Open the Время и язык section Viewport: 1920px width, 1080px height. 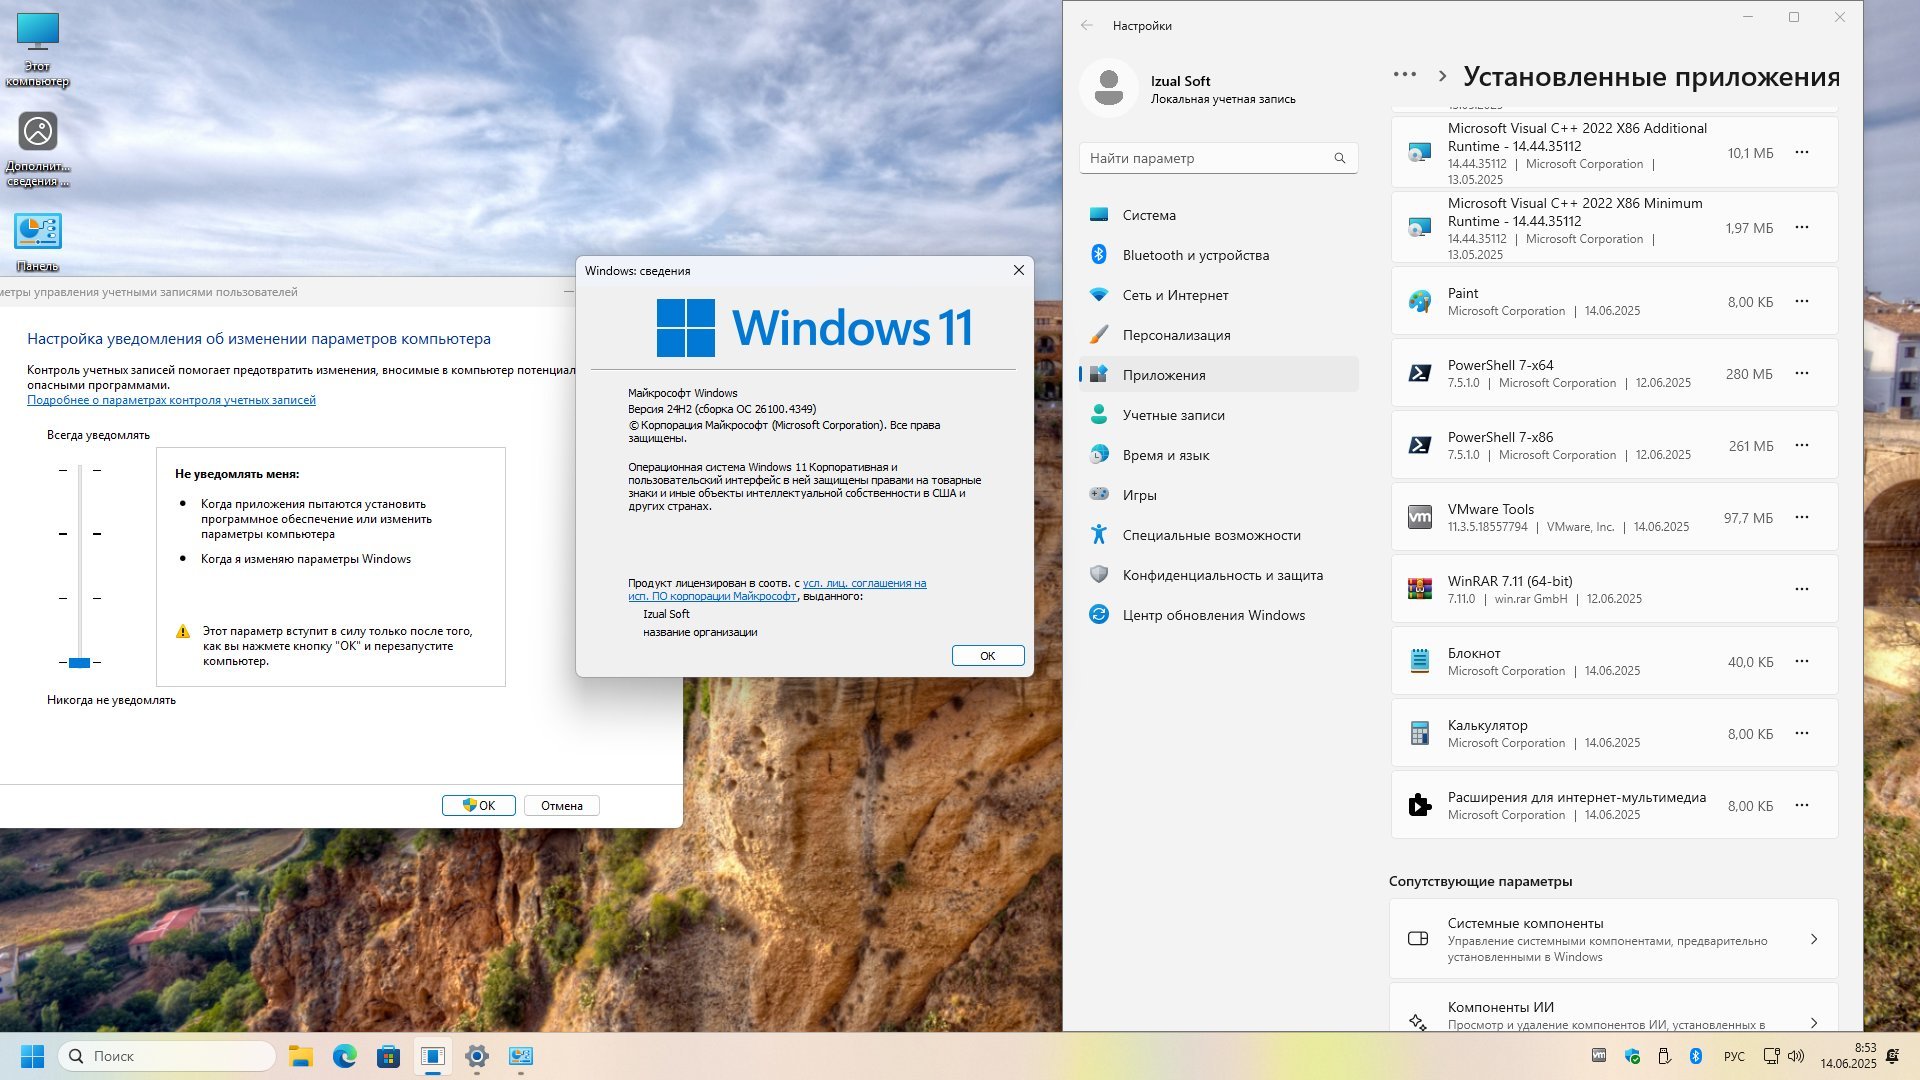[1218, 455]
